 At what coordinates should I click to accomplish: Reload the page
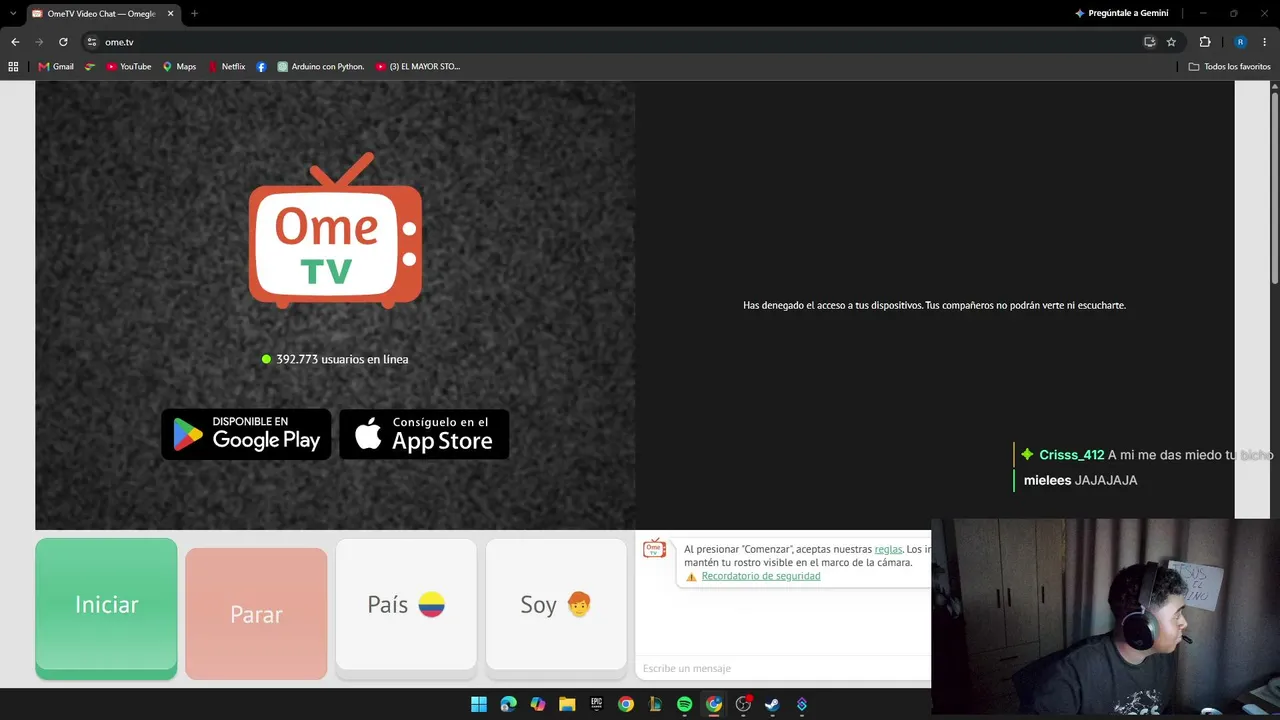[x=63, y=42]
